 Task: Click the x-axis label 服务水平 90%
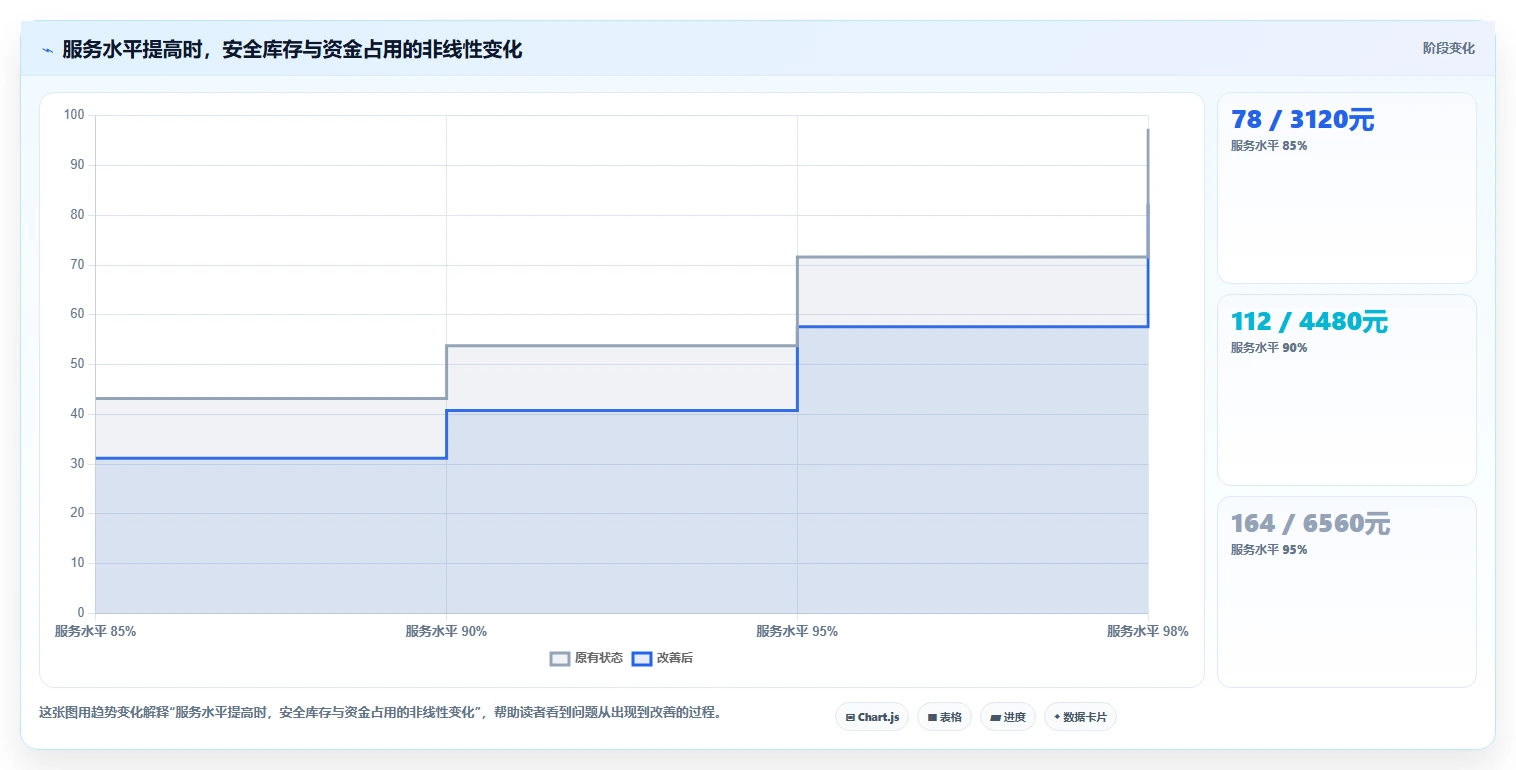(446, 632)
